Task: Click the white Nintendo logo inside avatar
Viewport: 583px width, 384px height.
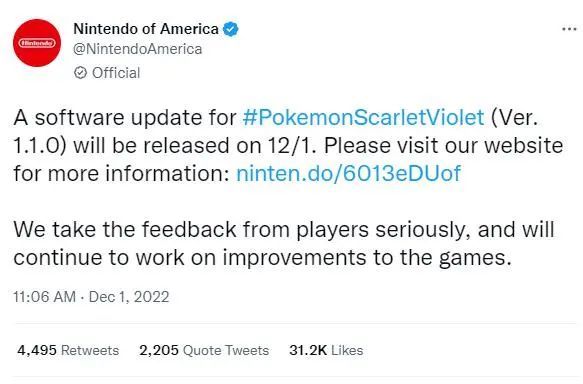Action: point(37,43)
